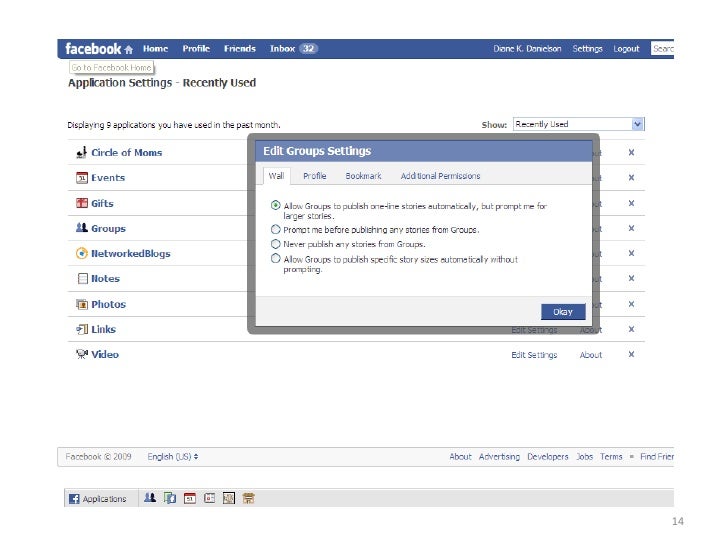Click the house icon beside facebook logo

point(129,49)
